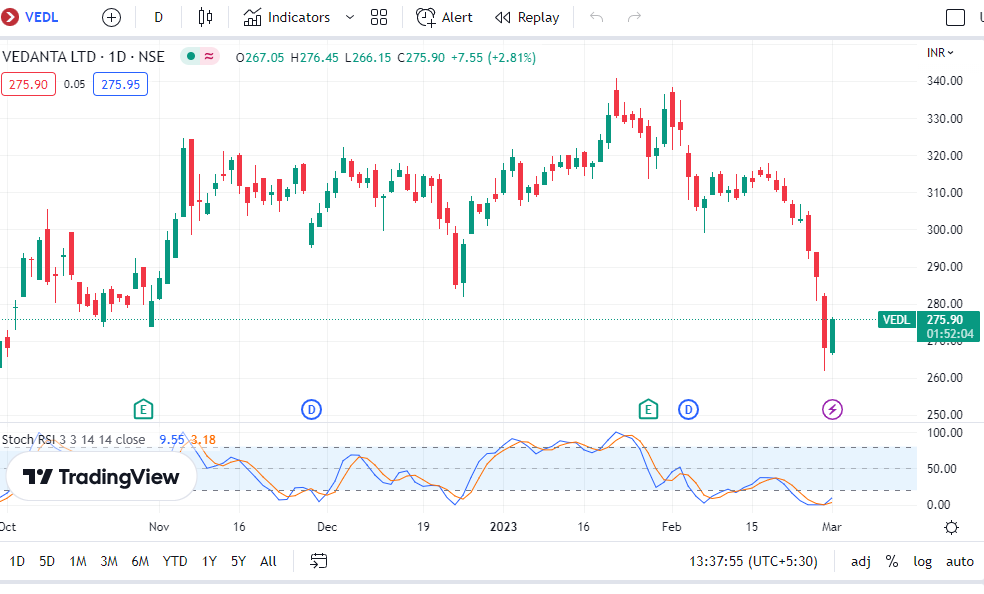Open the earnings marker in late January
The width and height of the screenshot is (984, 594).
coord(648,410)
